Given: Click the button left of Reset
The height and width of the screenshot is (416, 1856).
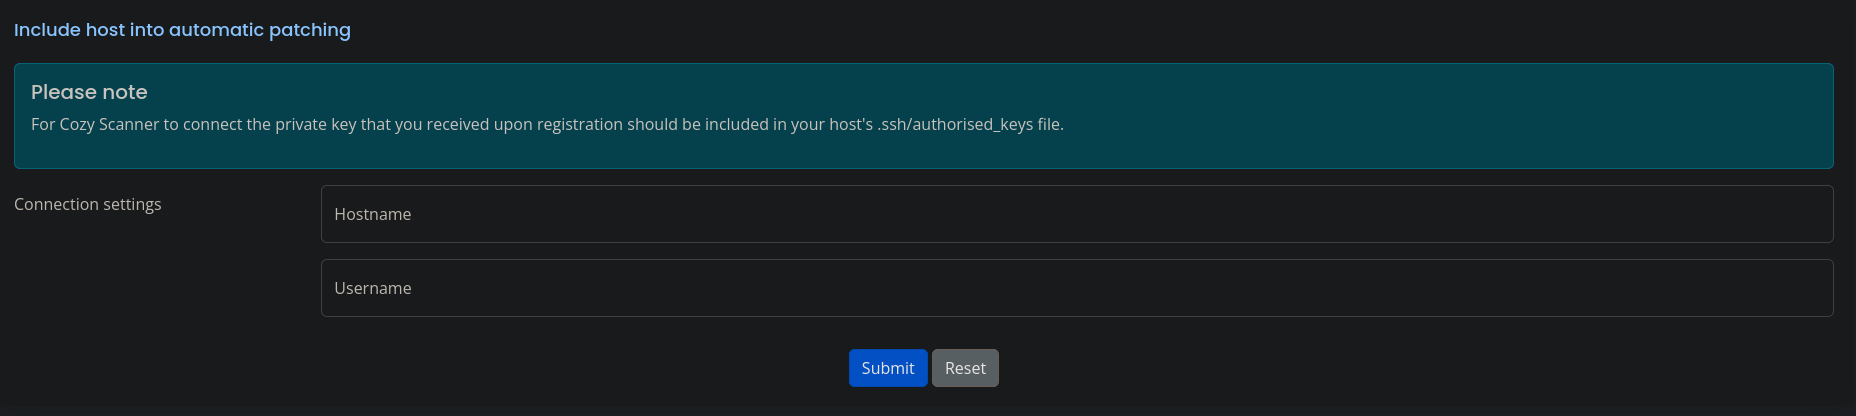Looking at the screenshot, I should (888, 368).
